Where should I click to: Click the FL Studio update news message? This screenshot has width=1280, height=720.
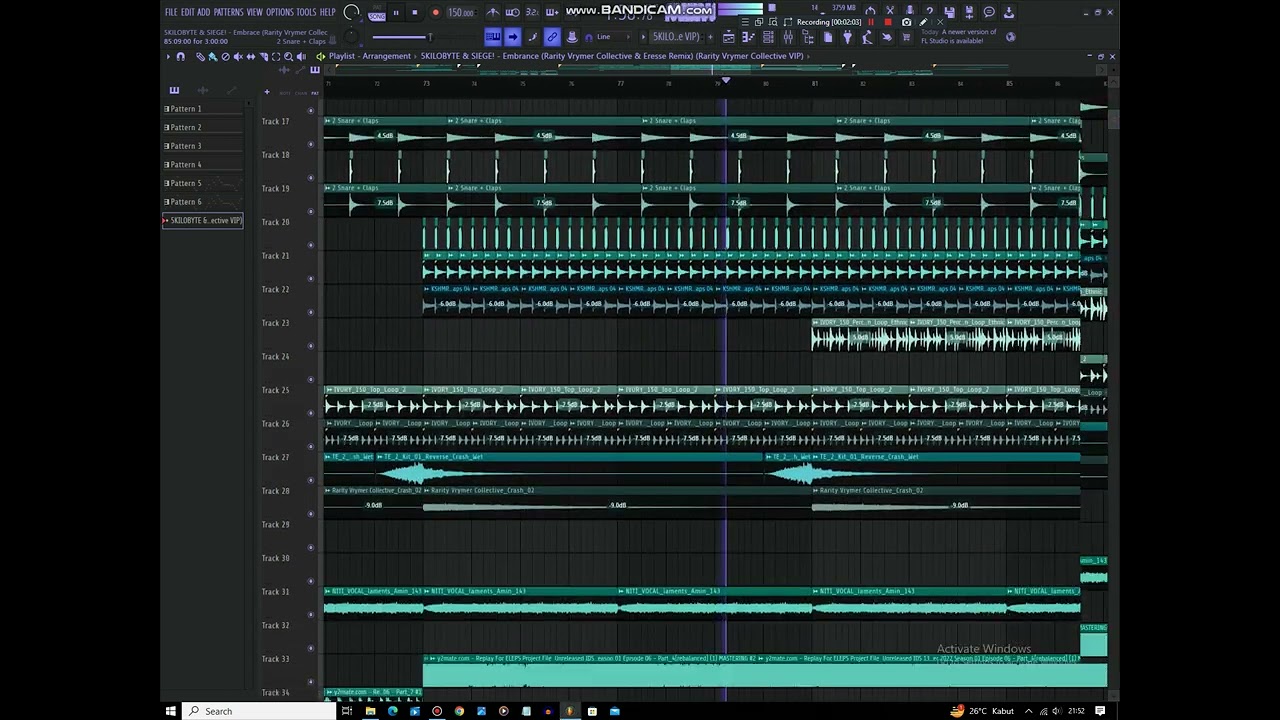pyautogui.click(x=959, y=37)
